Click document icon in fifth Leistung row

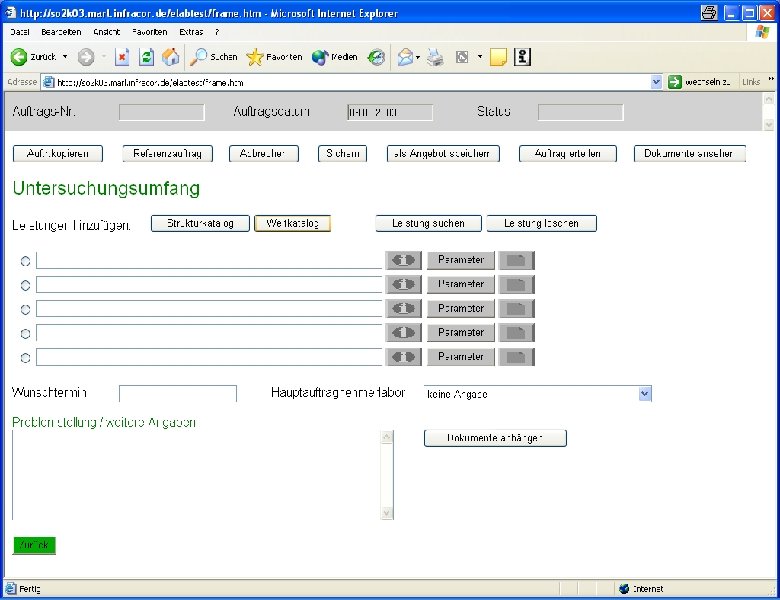tap(516, 357)
